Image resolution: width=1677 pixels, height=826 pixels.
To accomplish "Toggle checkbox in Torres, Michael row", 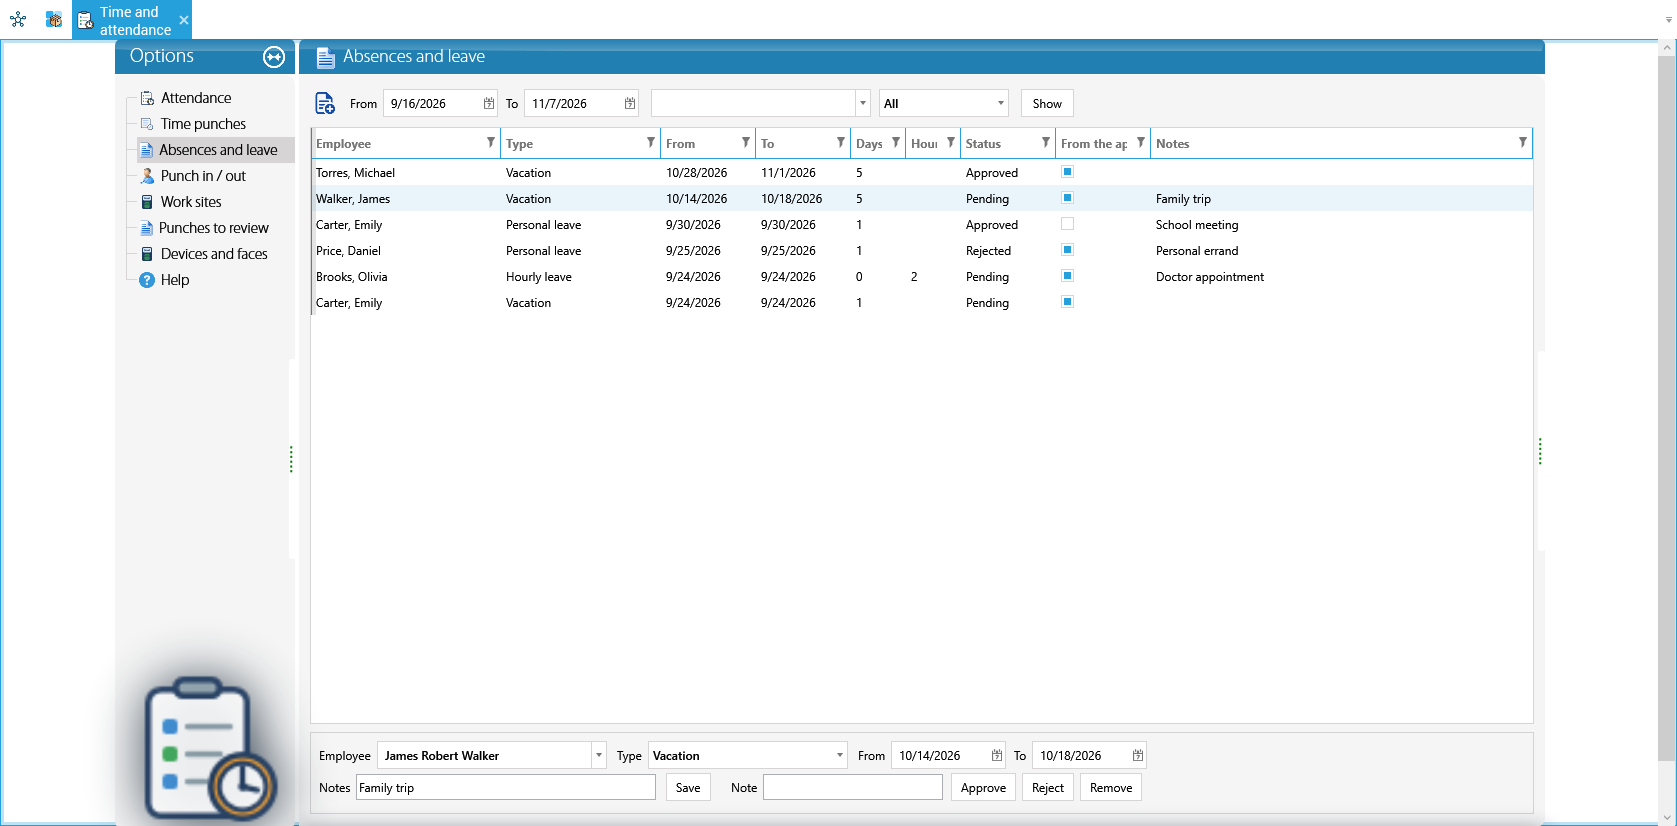I will pos(1067,172).
